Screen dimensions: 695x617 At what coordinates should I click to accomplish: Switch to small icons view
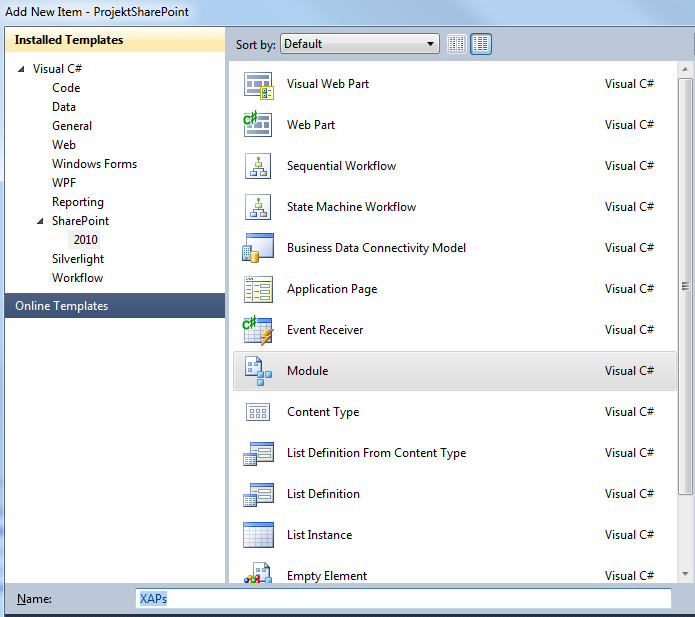coord(457,44)
